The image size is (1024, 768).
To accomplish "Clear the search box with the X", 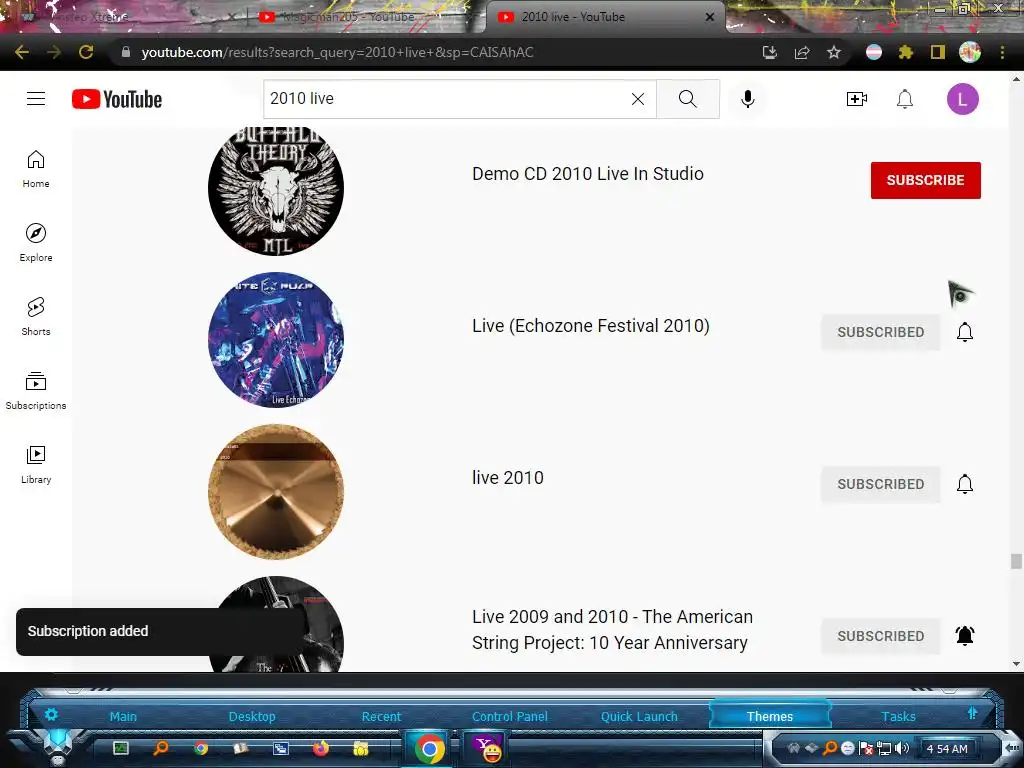I will pyautogui.click(x=638, y=99).
